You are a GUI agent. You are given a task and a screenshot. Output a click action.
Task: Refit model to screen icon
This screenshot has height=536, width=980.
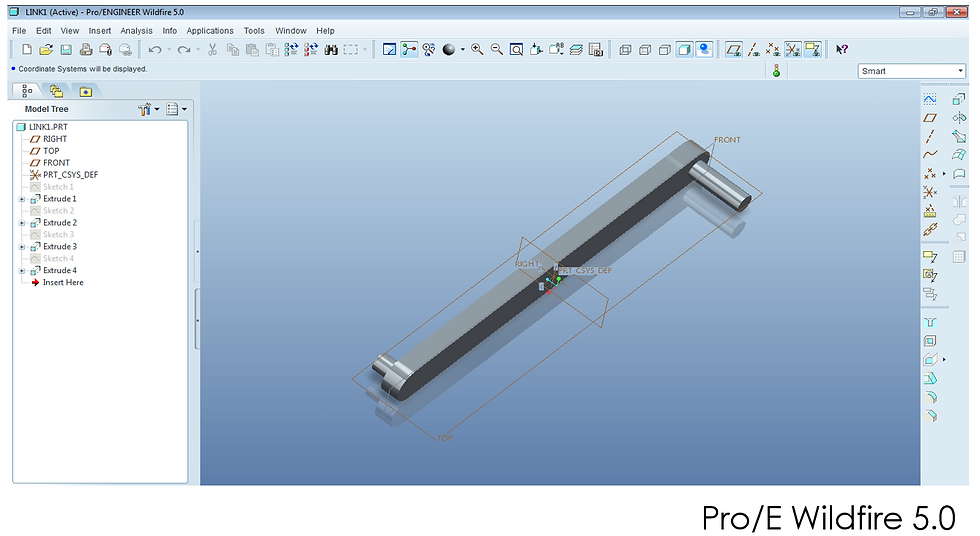coord(516,49)
